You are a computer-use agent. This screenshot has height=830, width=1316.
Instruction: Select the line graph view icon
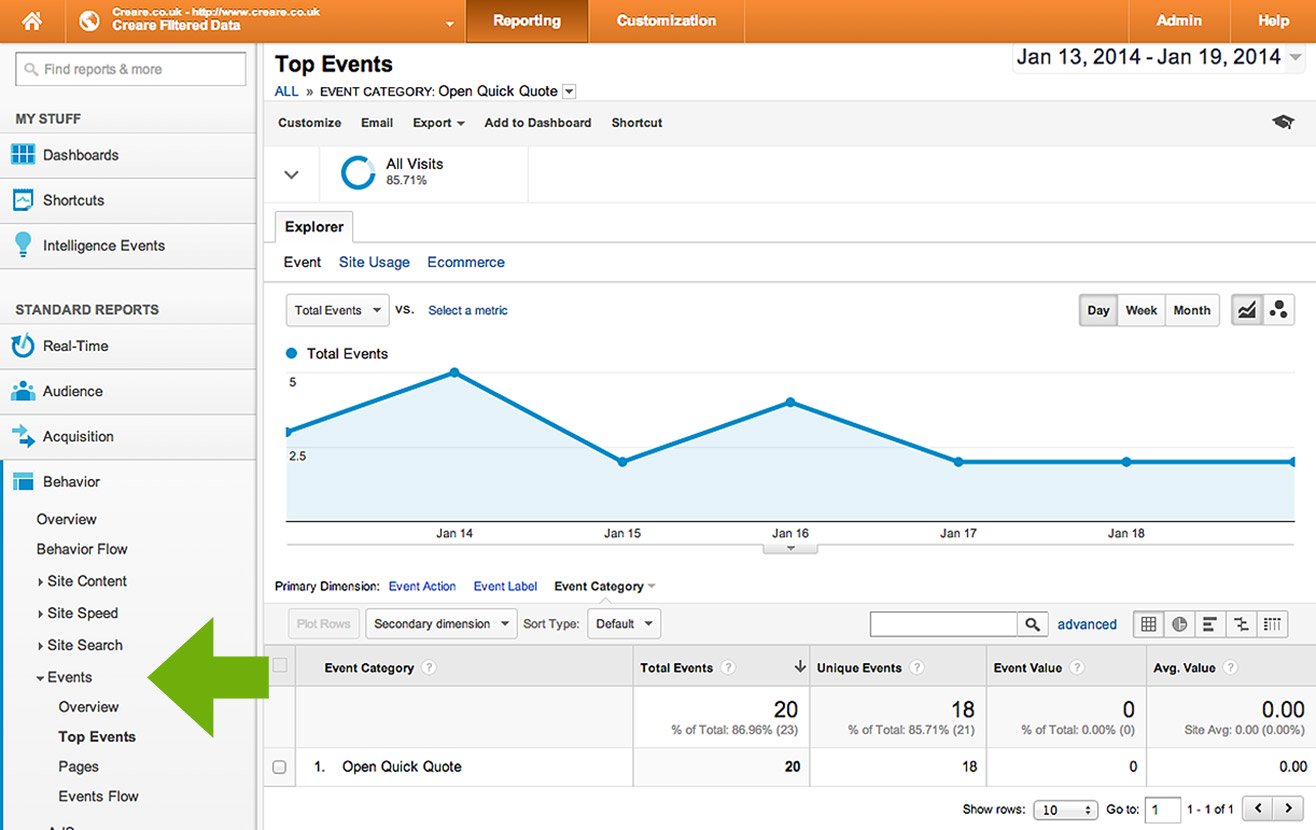coord(1246,311)
